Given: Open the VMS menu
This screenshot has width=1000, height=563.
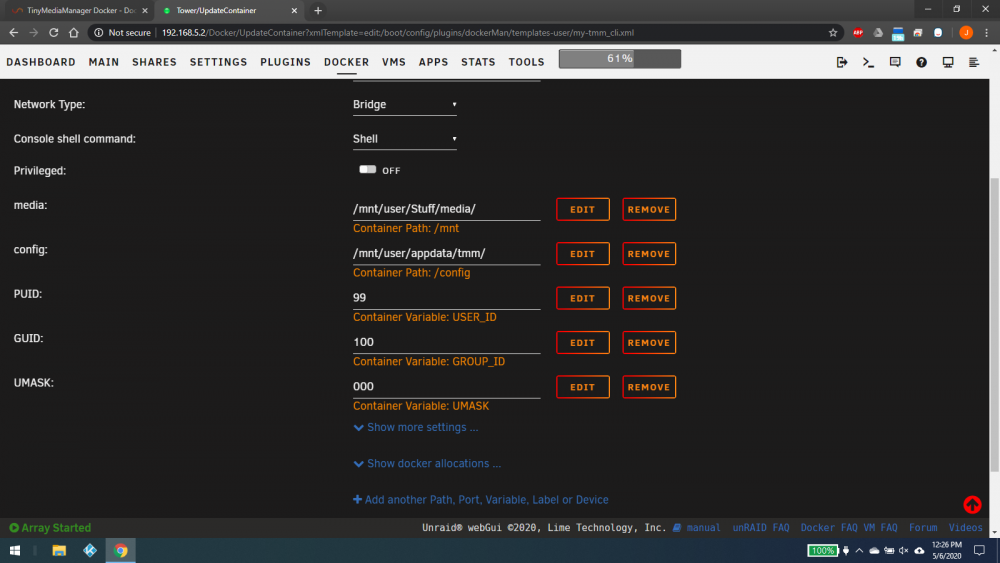Looking at the screenshot, I should pos(393,62).
